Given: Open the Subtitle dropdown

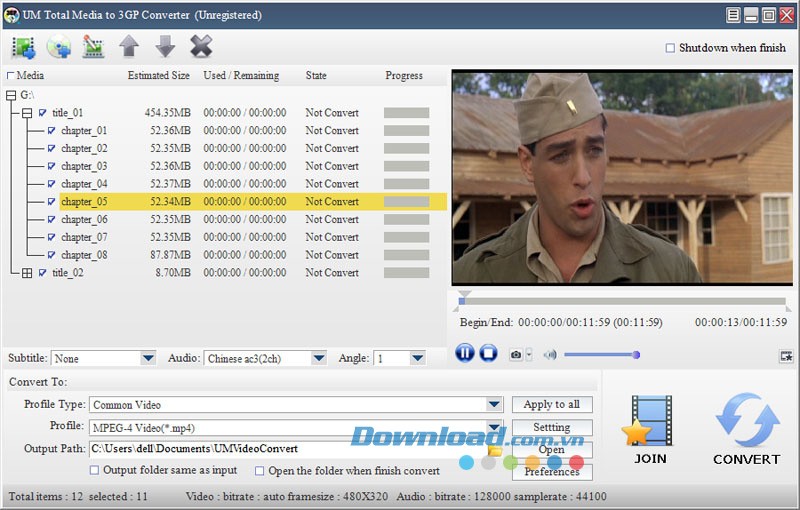Looking at the screenshot, I should tap(148, 358).
